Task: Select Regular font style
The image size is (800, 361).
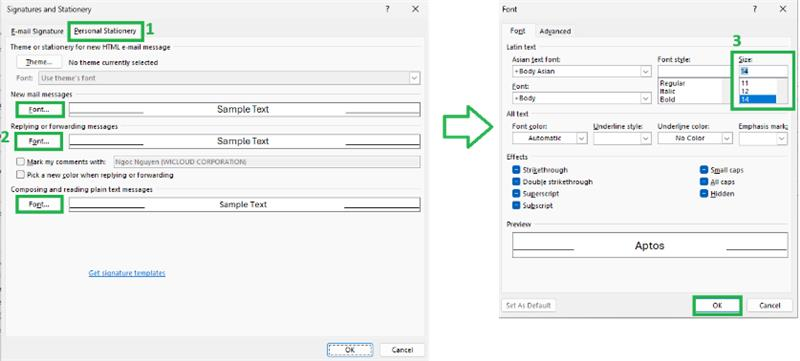Action: 672,83
